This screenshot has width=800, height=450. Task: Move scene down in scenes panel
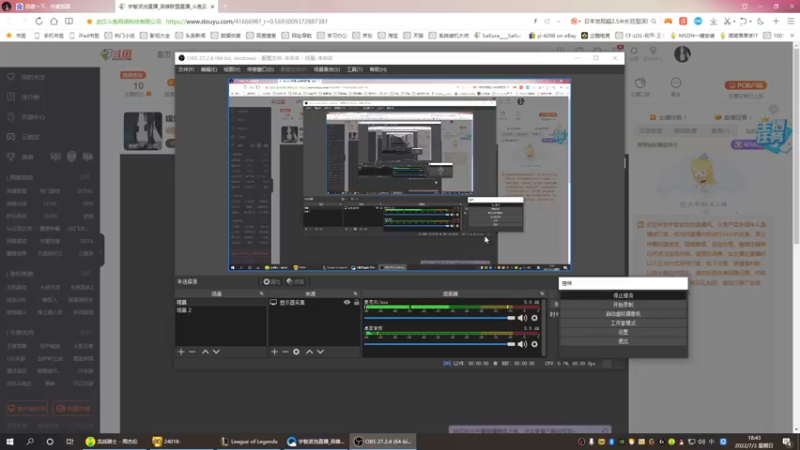[216, 352]
